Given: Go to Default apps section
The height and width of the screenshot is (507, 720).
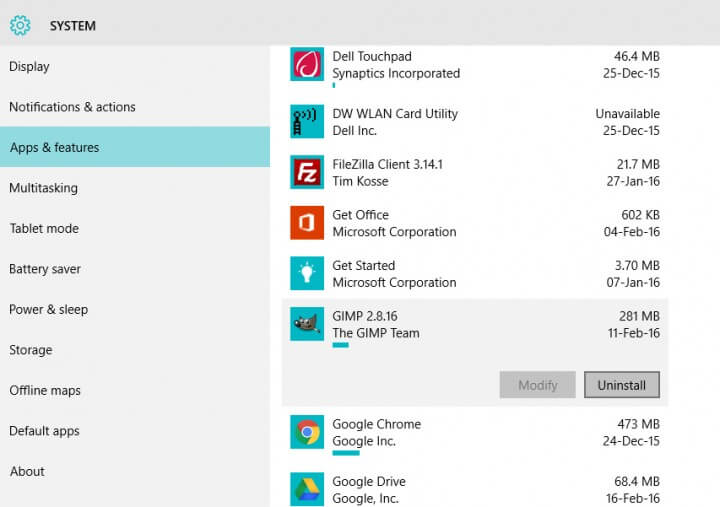Looking at the screenshot, I should [x=135, y=431].
